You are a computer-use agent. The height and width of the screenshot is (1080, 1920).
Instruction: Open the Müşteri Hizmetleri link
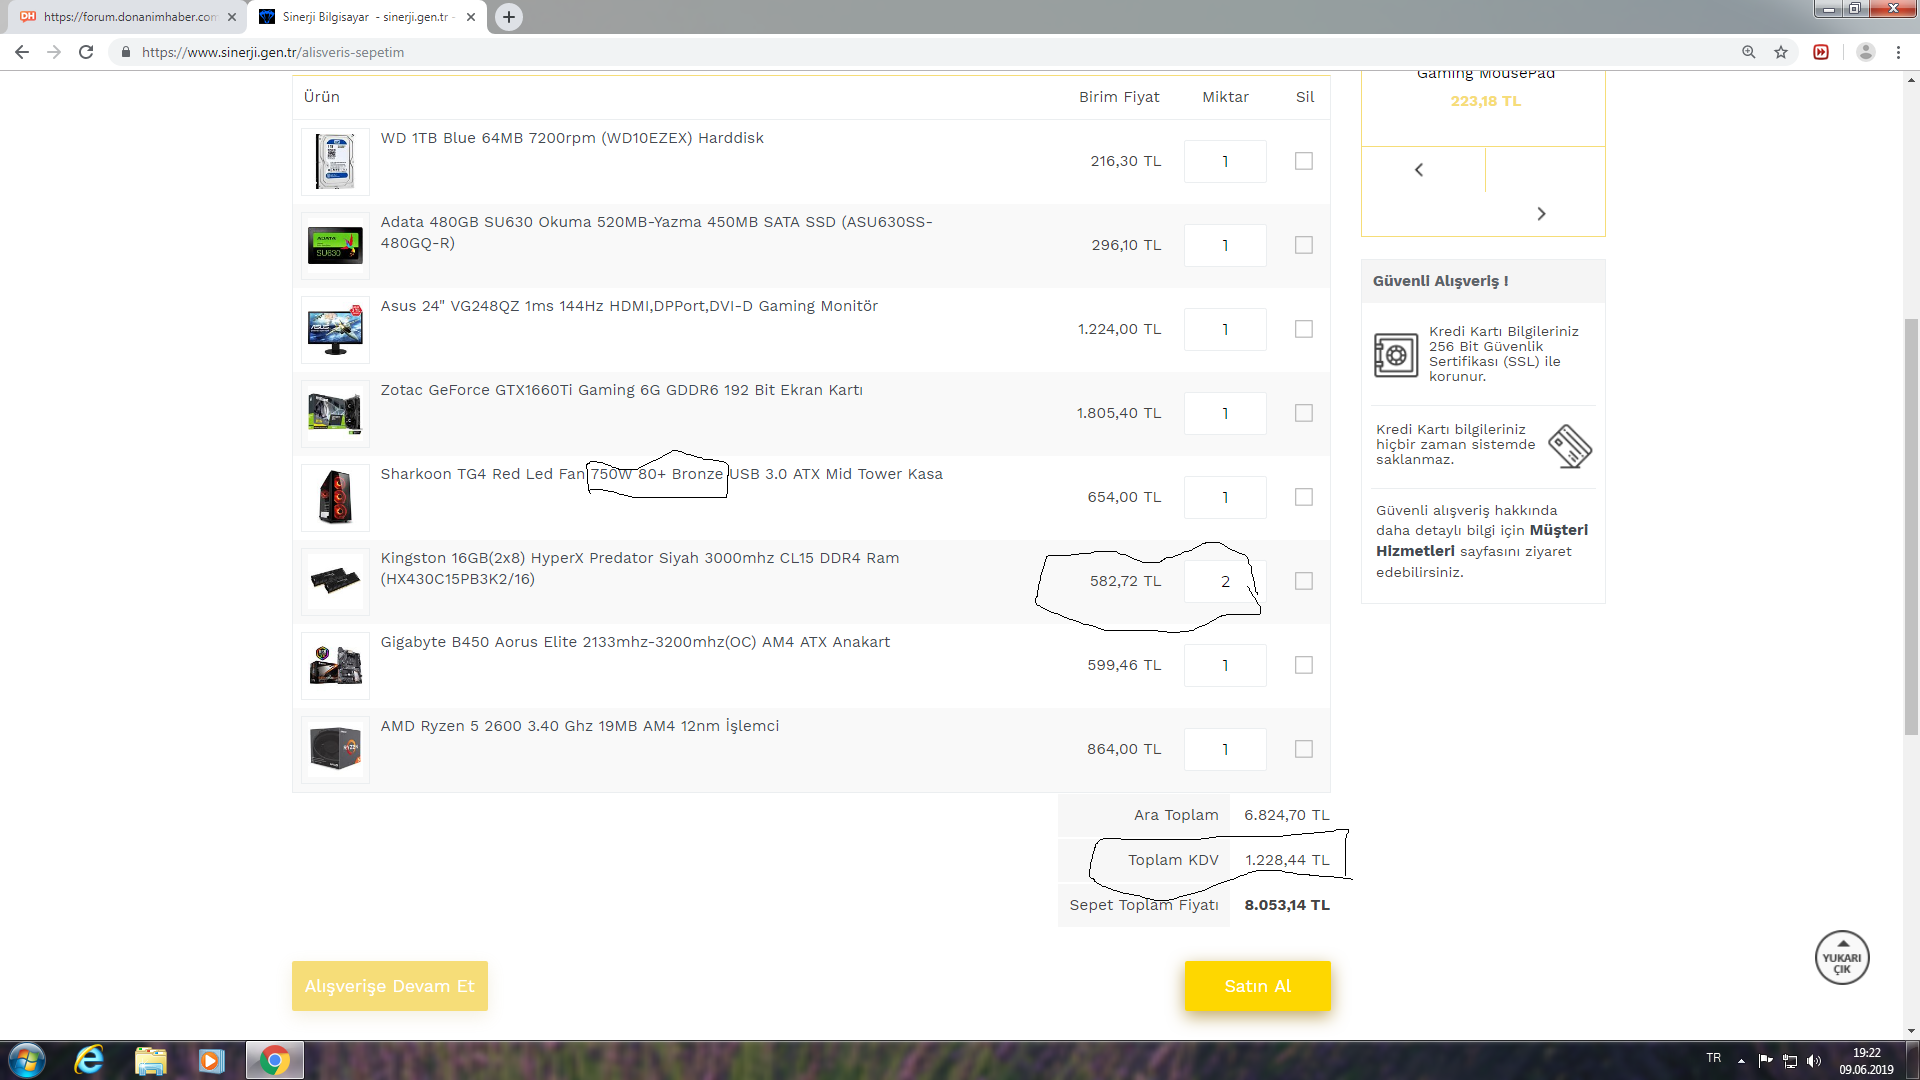[1482, 541]
